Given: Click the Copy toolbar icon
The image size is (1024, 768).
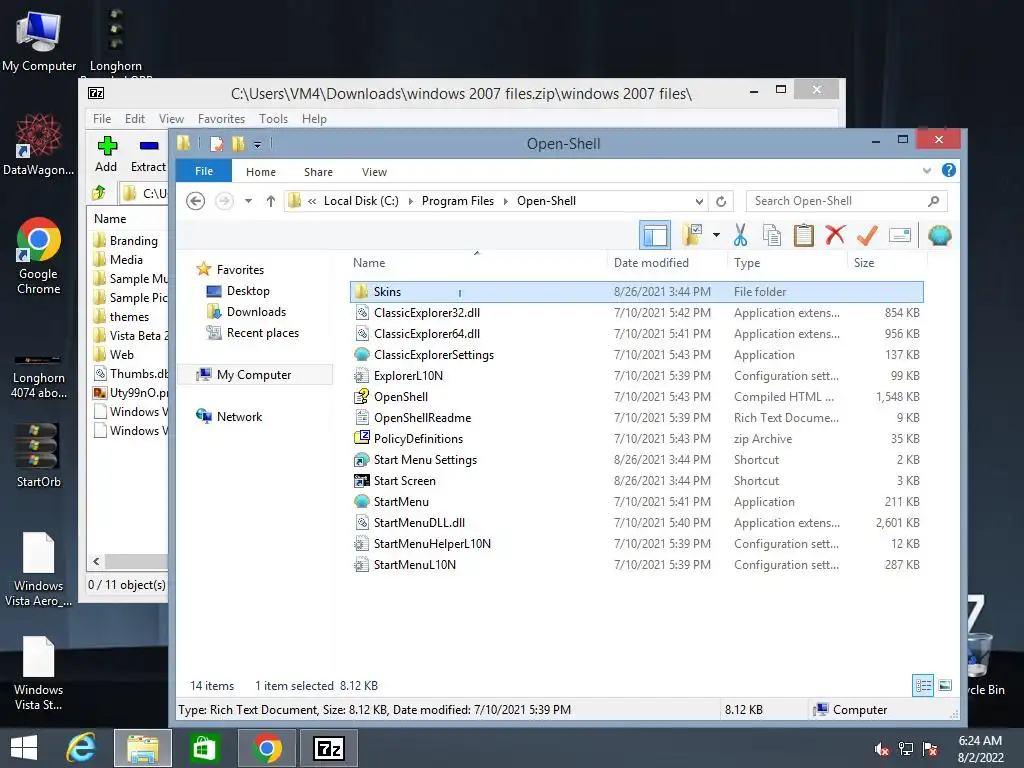Looking at the screenshot, I should pos(772,235).
